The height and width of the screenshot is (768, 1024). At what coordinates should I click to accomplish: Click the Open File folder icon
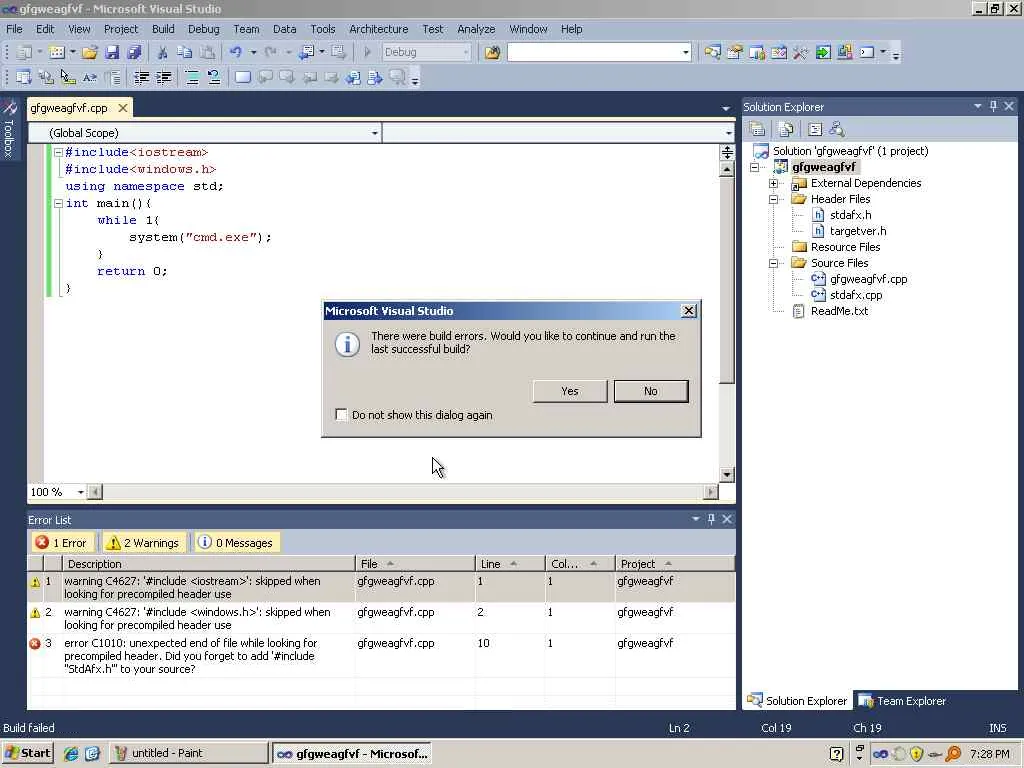point(89,52)
